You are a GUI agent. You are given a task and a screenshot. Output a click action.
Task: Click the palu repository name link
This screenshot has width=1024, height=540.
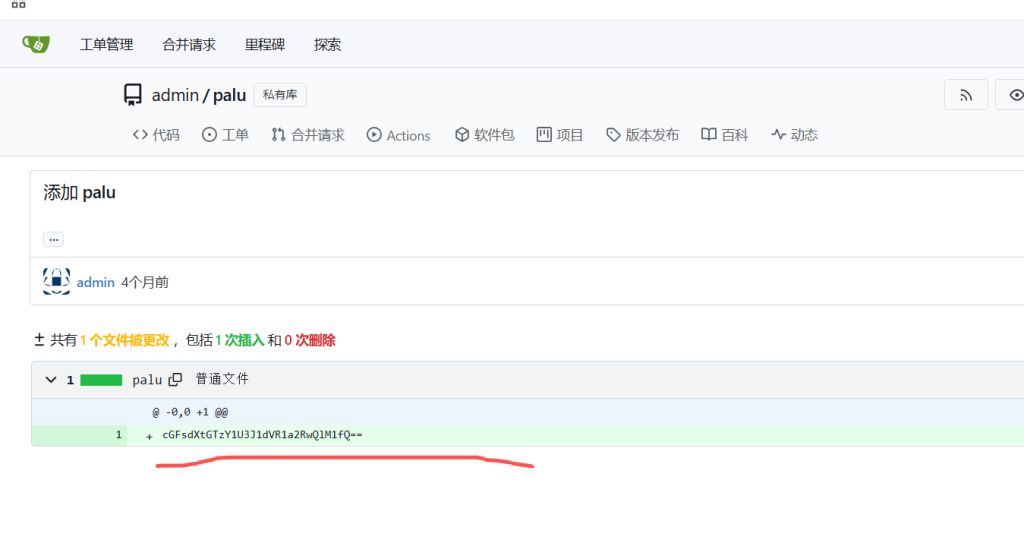pos(229,95)
